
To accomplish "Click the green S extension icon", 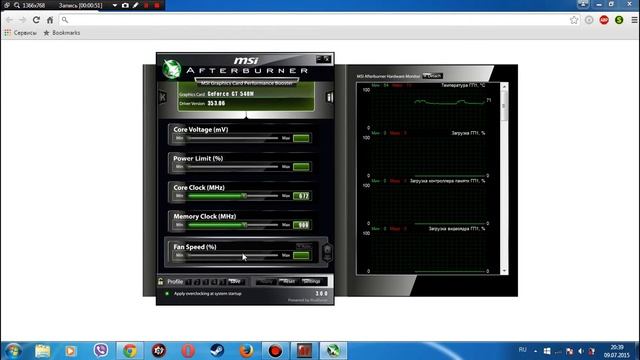I will click(x=619, y=20).
